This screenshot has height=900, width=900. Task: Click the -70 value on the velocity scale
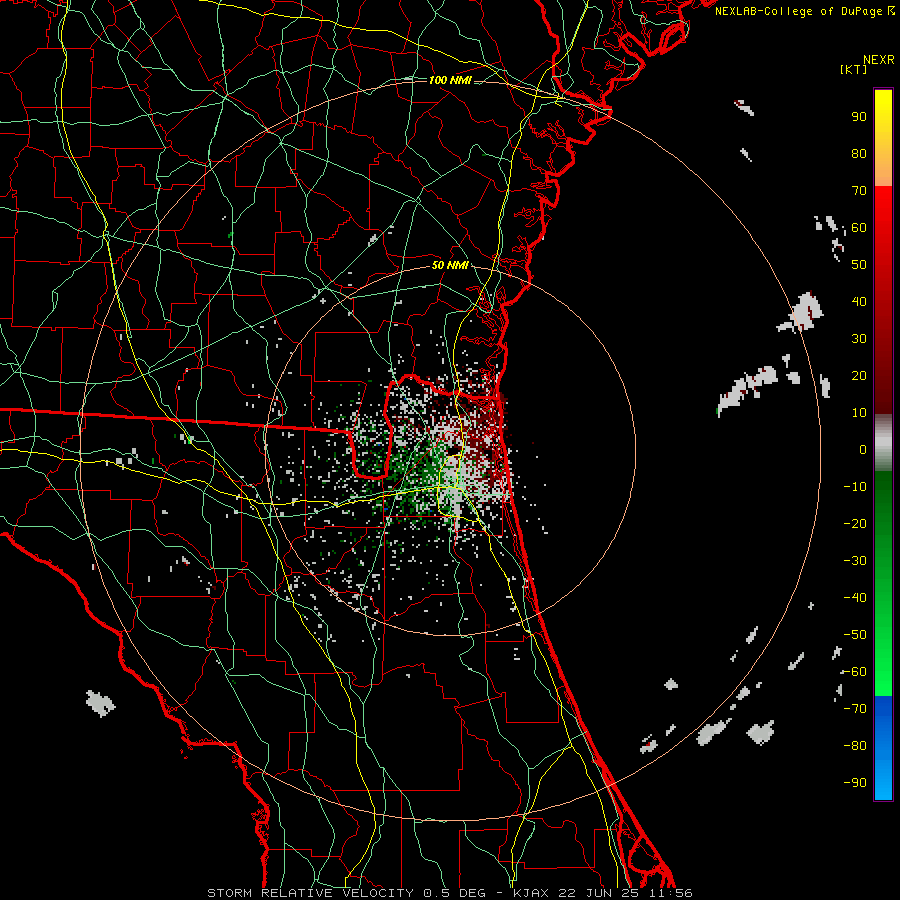(855, 709)
